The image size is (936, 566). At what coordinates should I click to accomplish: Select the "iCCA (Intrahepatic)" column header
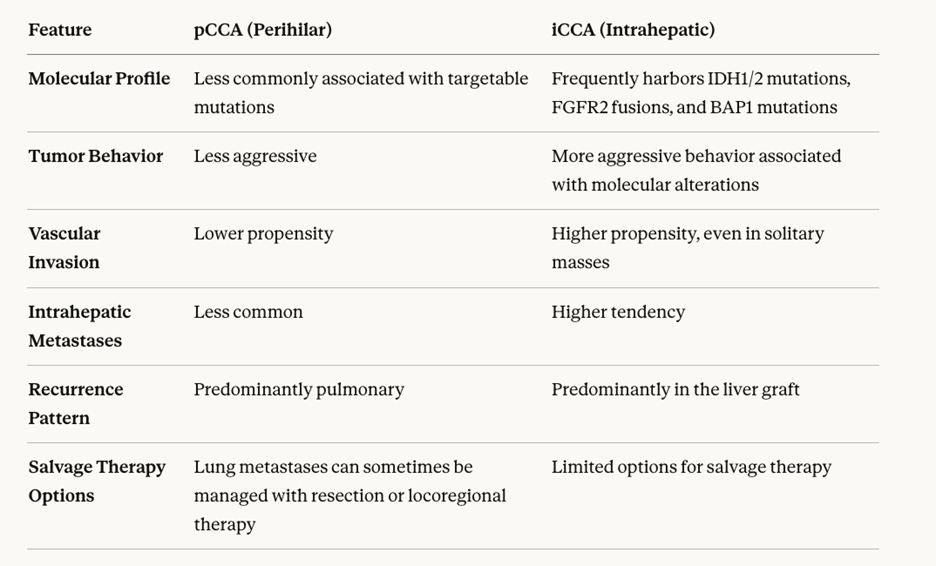click(633, 30)
